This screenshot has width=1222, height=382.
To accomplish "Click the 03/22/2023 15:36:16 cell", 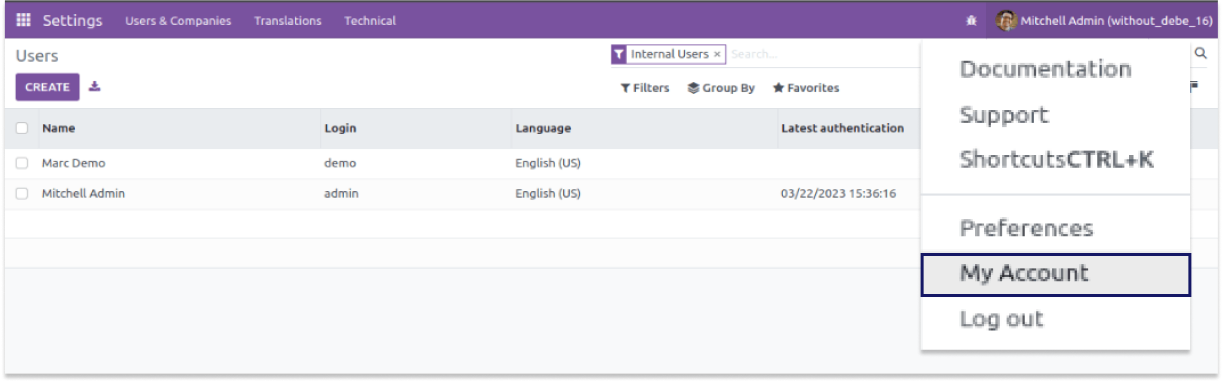I will point(838,194).
